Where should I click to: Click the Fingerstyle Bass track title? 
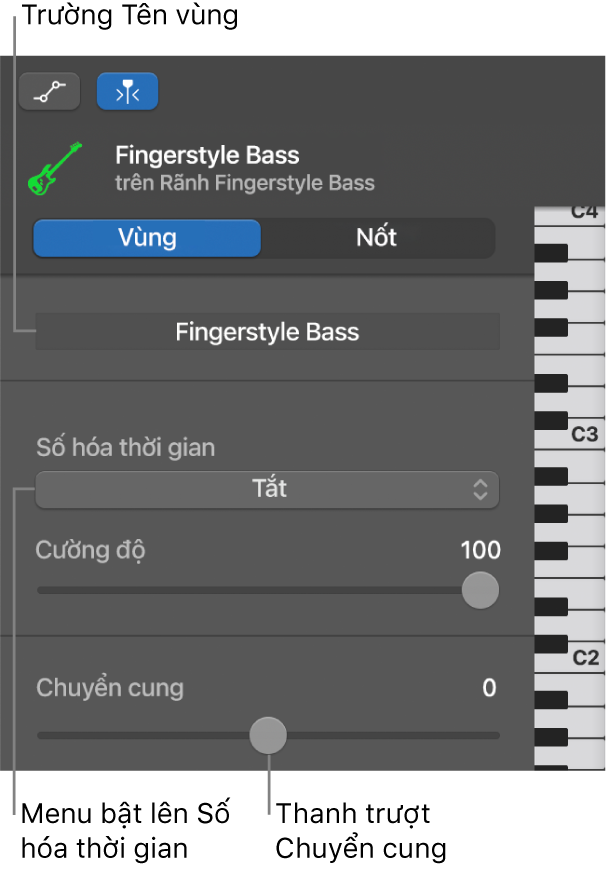coord(207,155)
